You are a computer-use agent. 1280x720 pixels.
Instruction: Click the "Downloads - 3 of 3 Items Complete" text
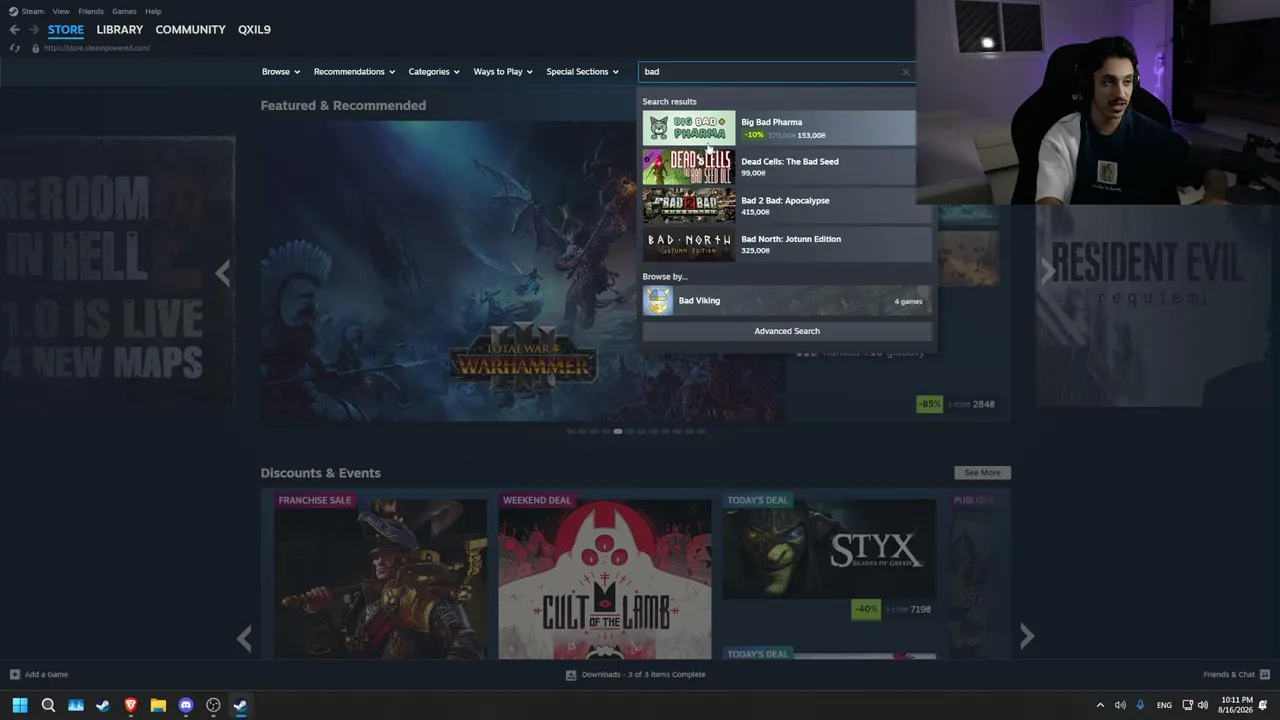644,675
